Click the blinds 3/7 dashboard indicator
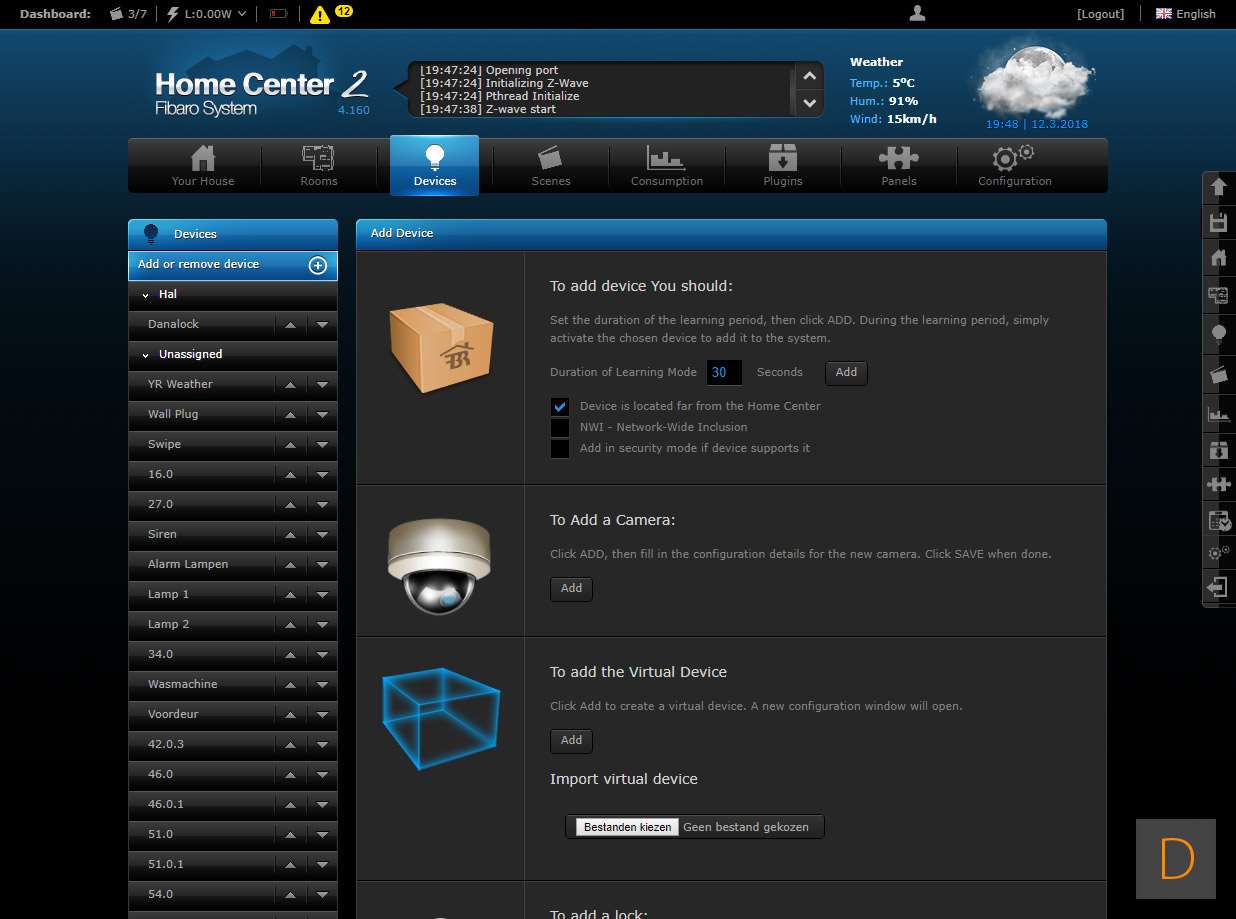Image resolution: width=1236 pixels, height=919 pixels. pyautogui.click(x=128, y=14)
